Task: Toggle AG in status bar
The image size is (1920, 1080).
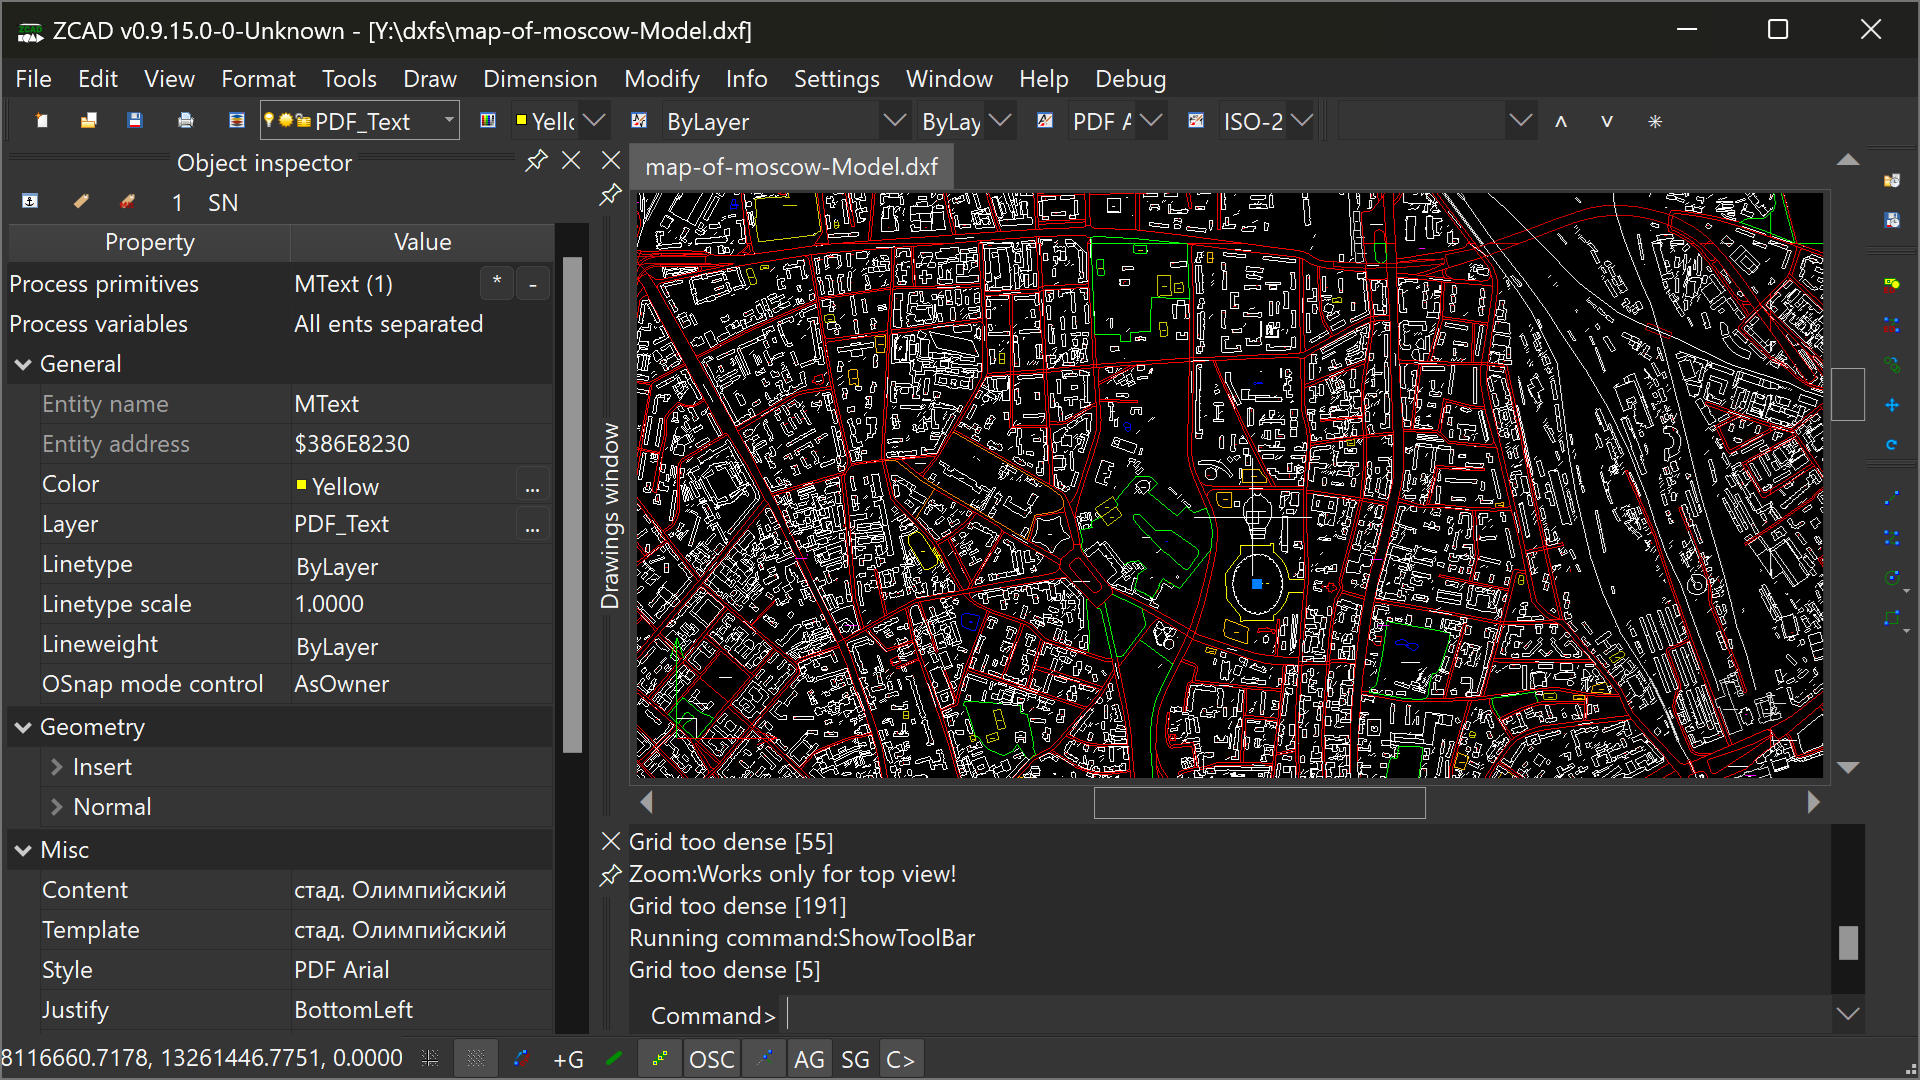Action: [x=809, y=1059]
